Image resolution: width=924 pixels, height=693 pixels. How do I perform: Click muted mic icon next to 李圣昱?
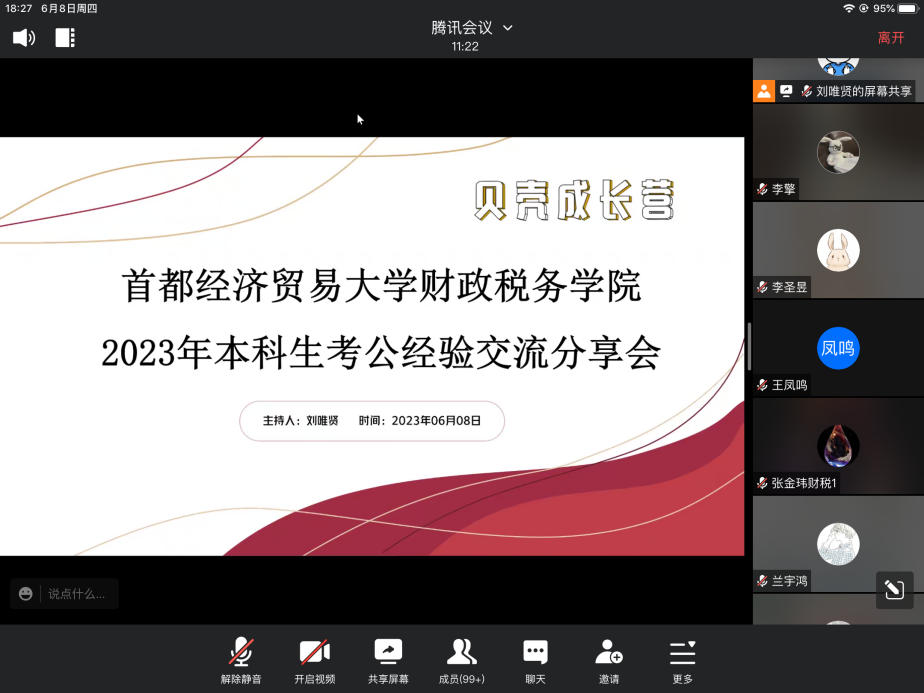(x=762, y=287)
